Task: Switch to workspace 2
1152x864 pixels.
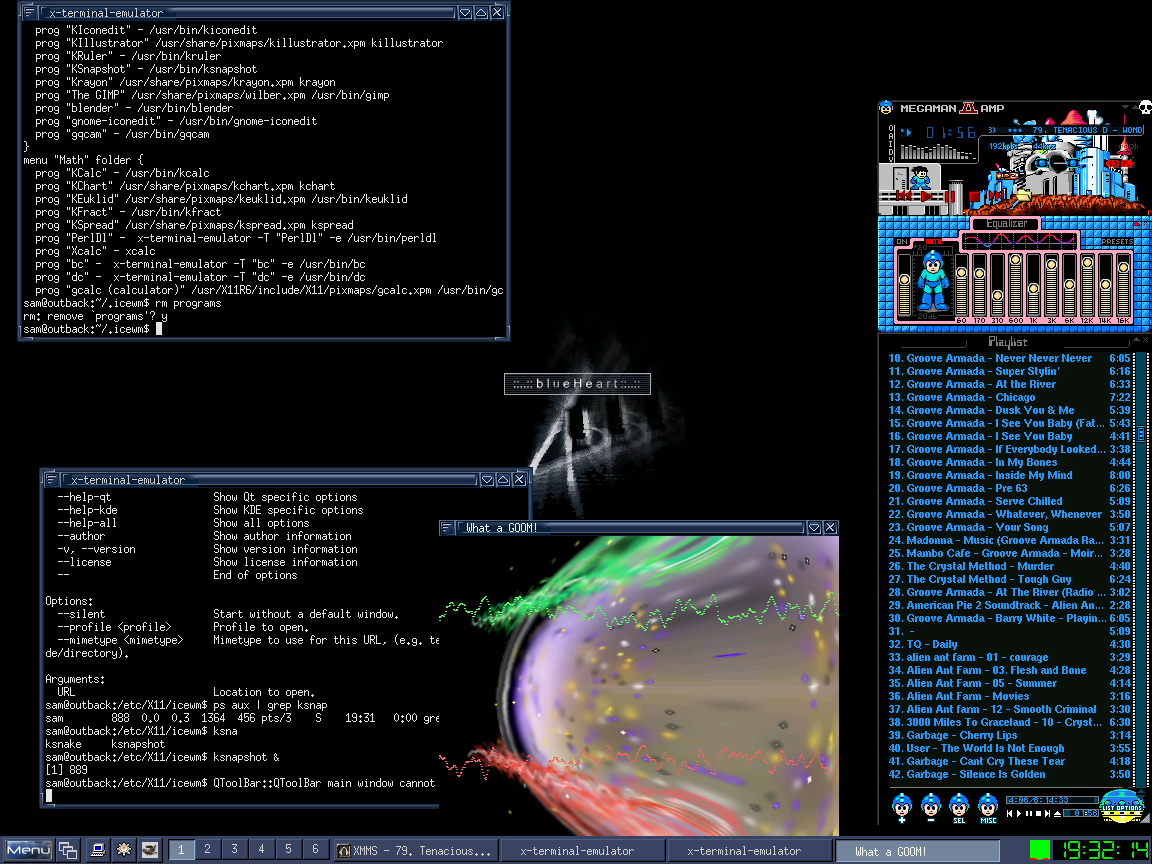Action: [208, 849]
